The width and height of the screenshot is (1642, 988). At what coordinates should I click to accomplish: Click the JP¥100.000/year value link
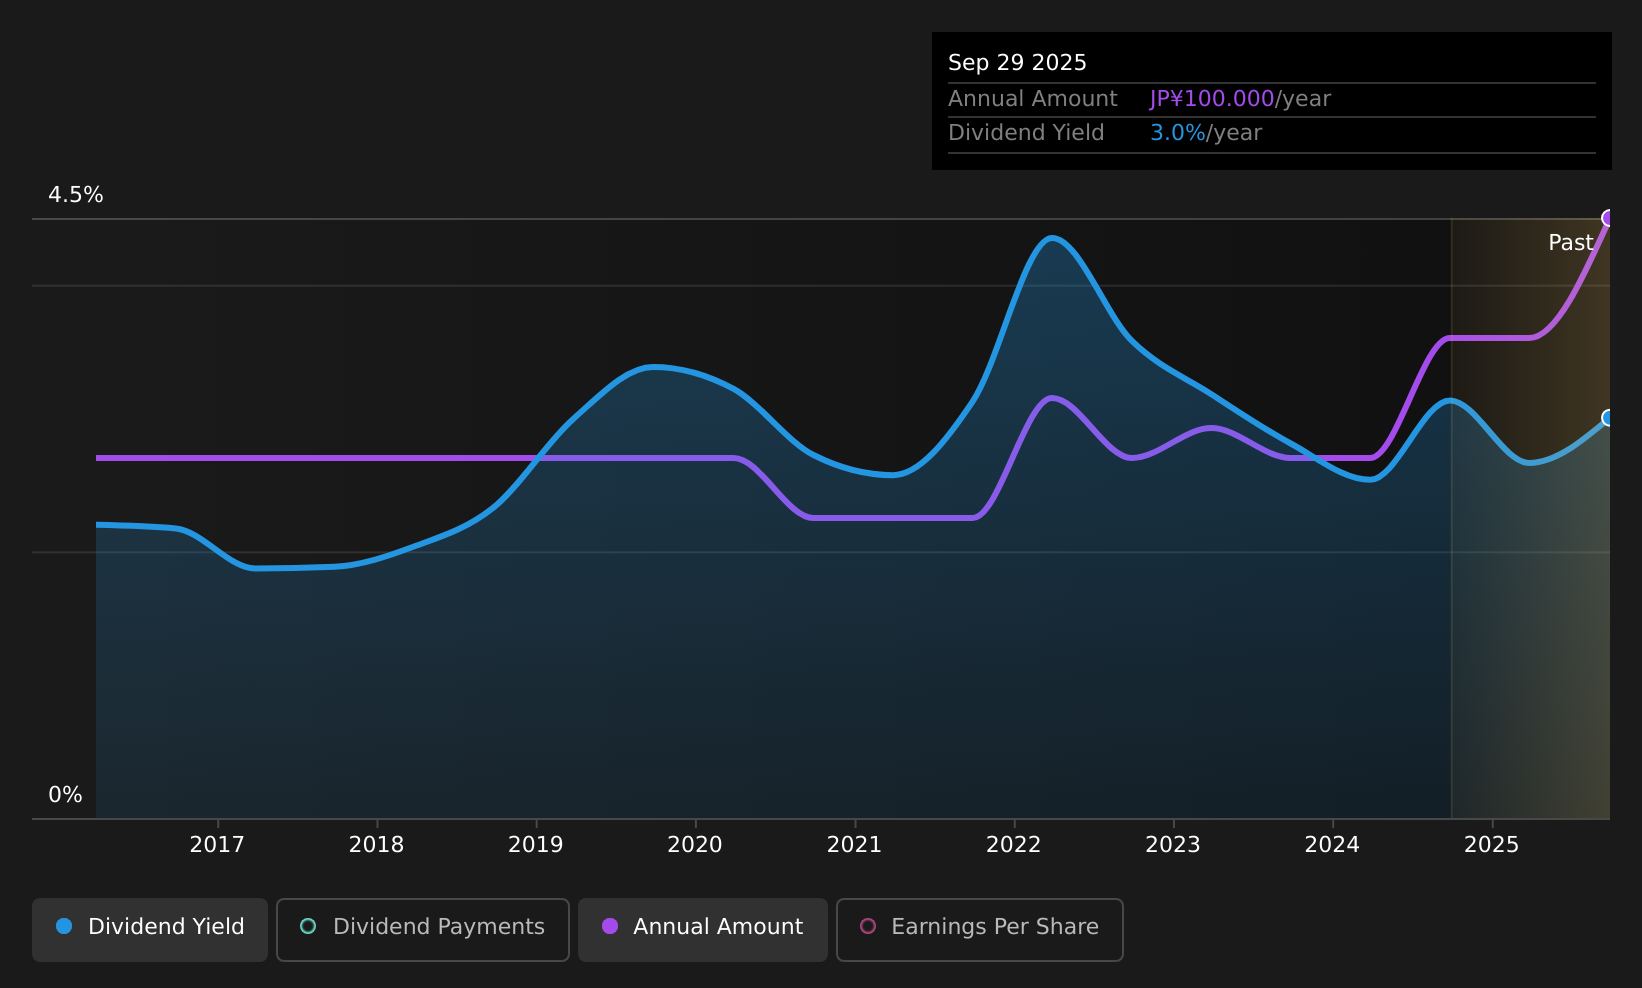click(x=1240, y=98)
